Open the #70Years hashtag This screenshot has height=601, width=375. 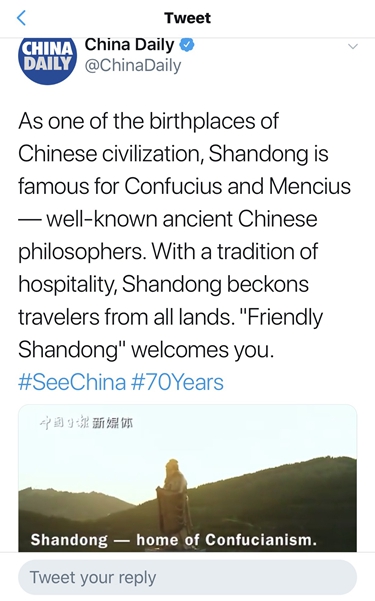pos(178,382)
